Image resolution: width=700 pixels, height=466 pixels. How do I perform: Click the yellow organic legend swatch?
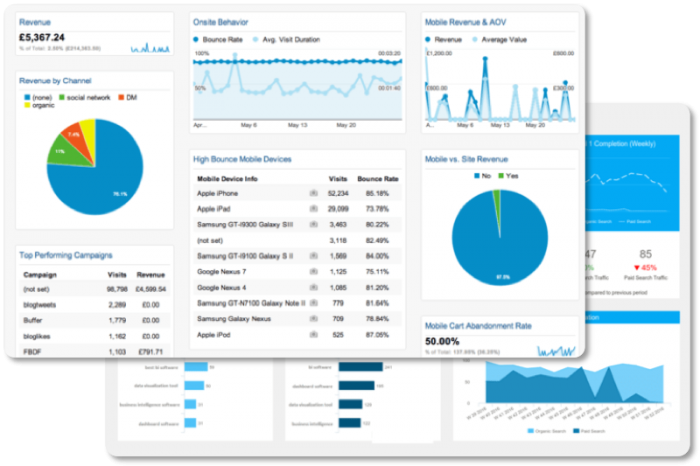tap(27, 105)
